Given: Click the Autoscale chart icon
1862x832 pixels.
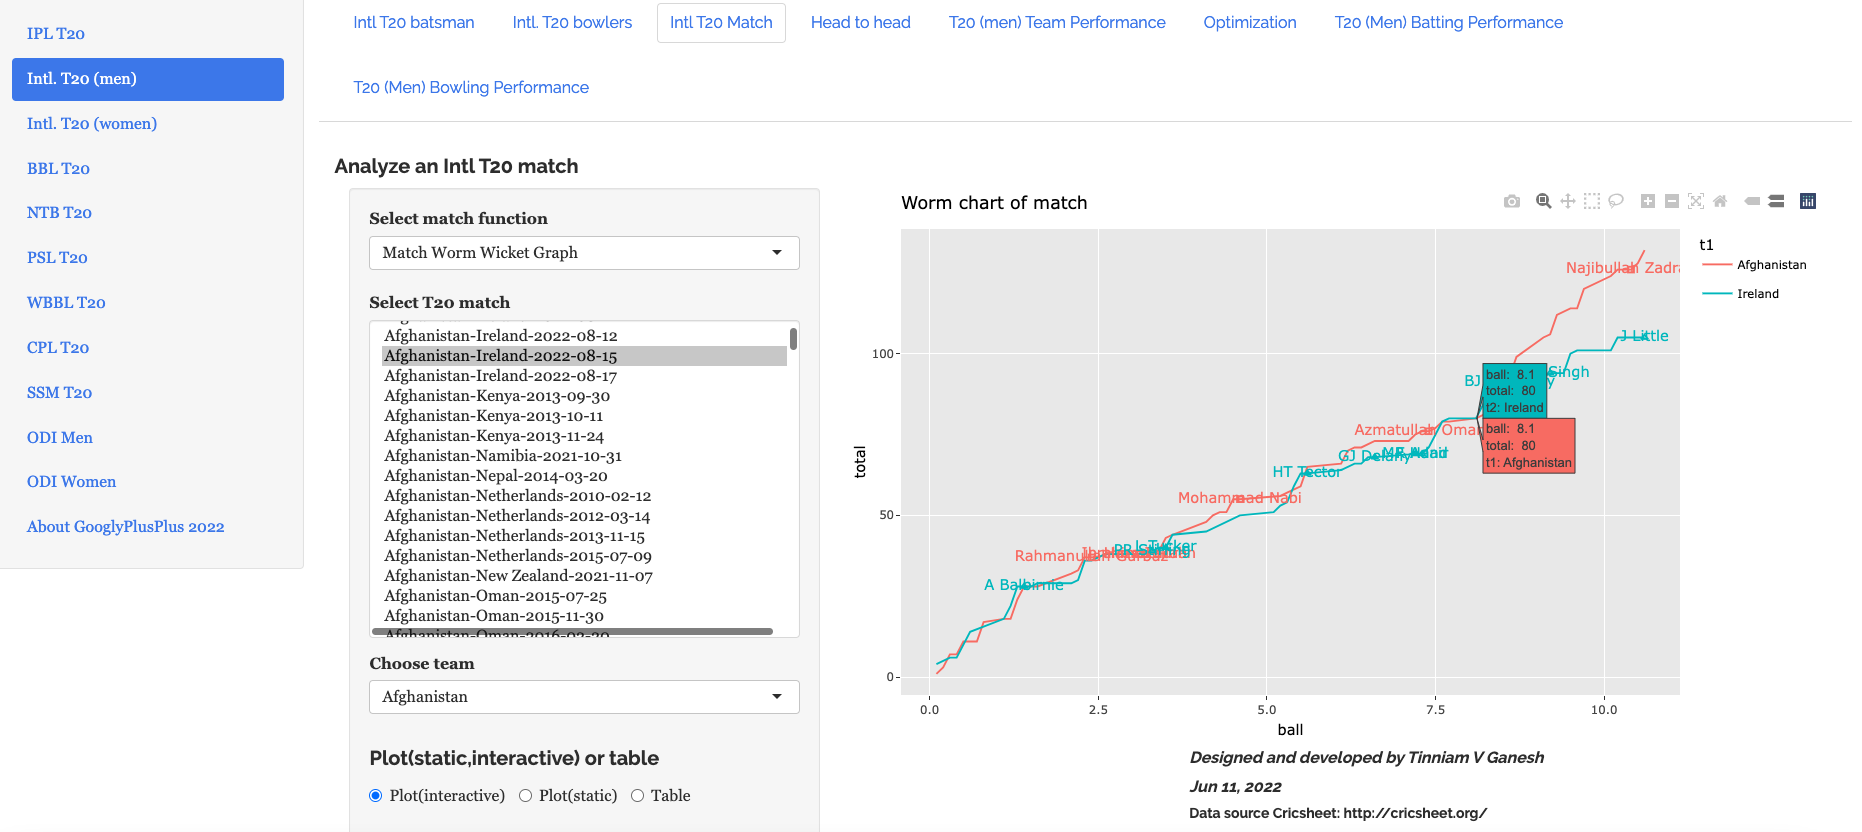Looking at the screenshot, I should [x=1696, y=201].
